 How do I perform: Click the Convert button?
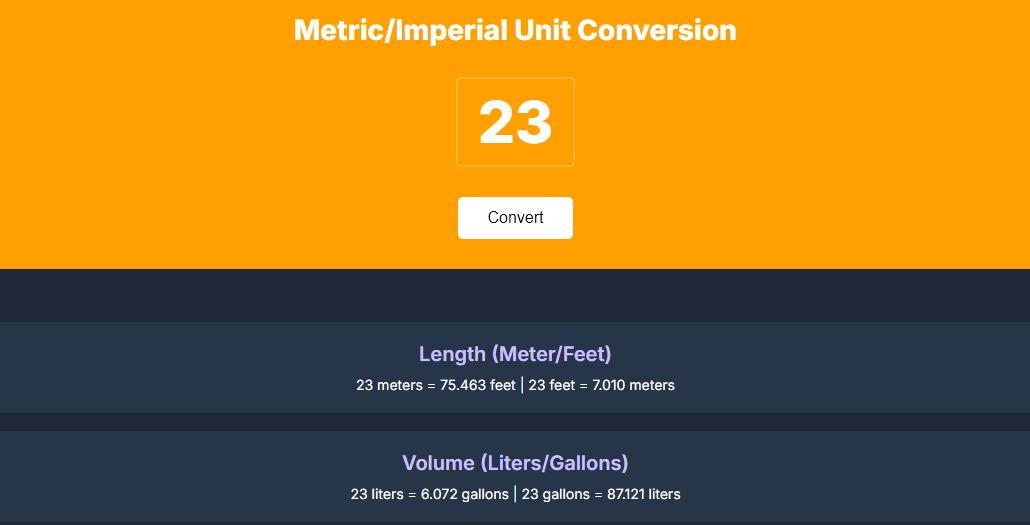[515, 218]
